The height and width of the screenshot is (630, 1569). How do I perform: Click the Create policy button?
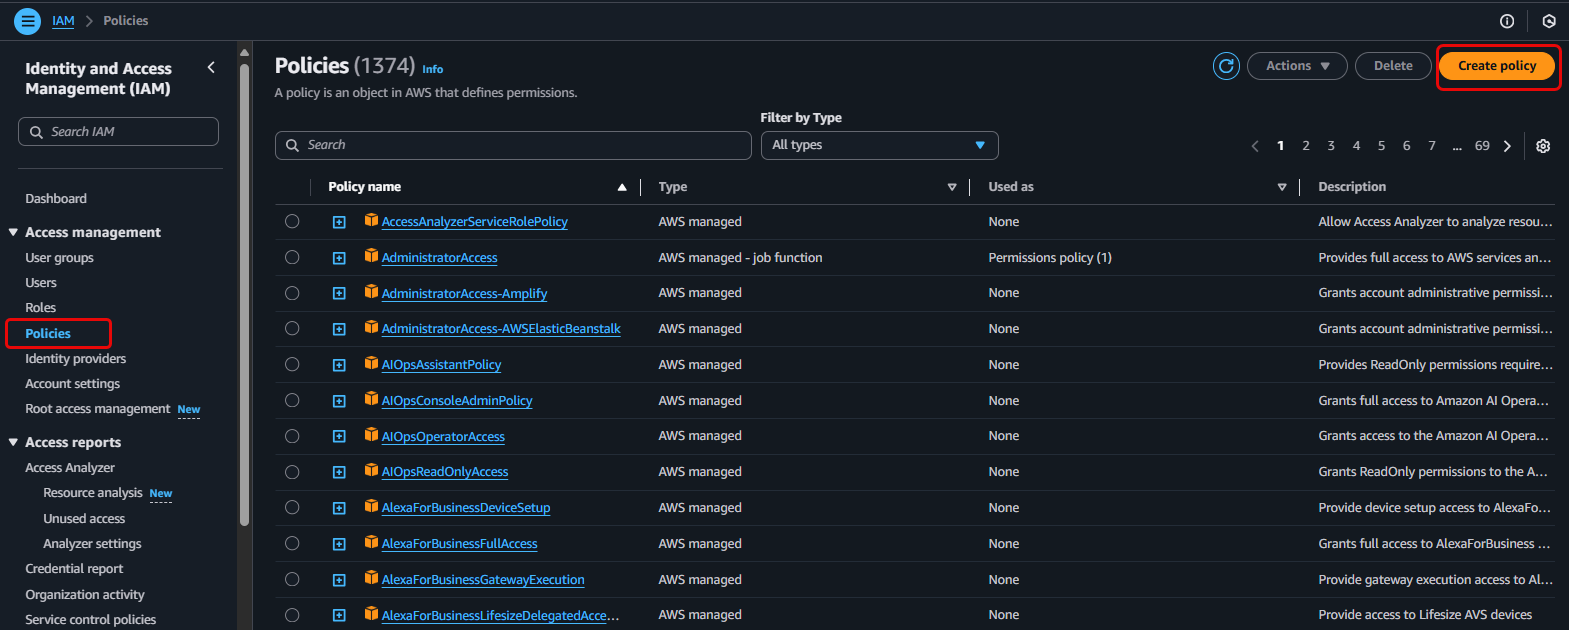[1497, 66]
